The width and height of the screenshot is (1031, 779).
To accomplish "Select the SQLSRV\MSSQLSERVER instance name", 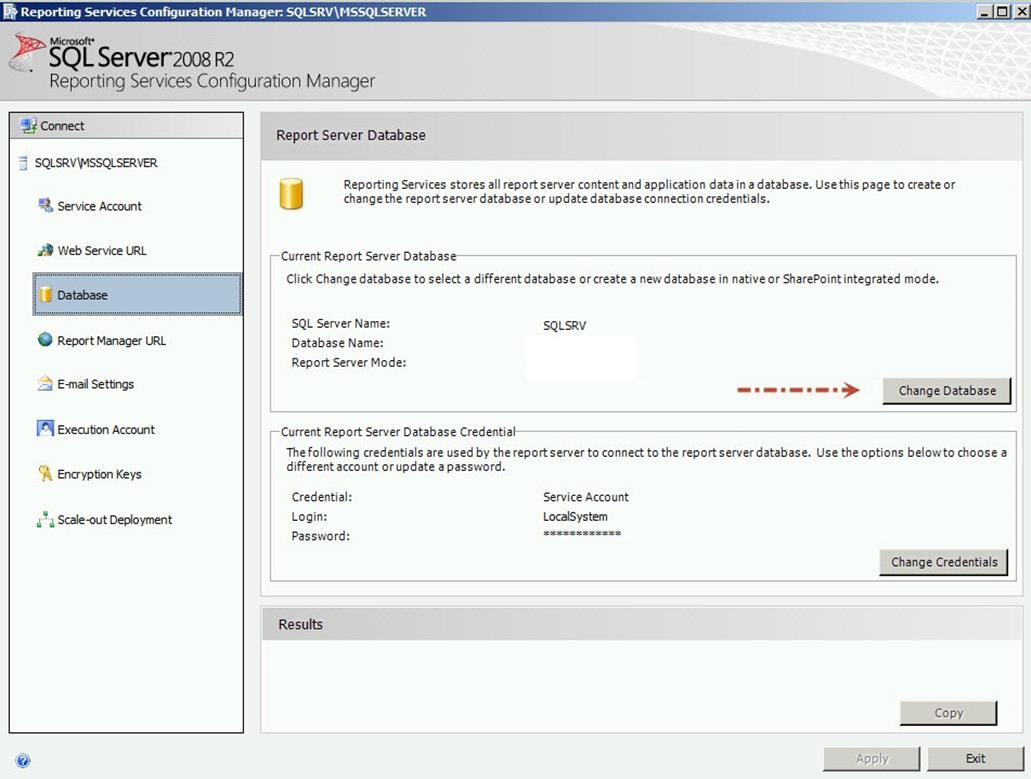I will point(96,163).
